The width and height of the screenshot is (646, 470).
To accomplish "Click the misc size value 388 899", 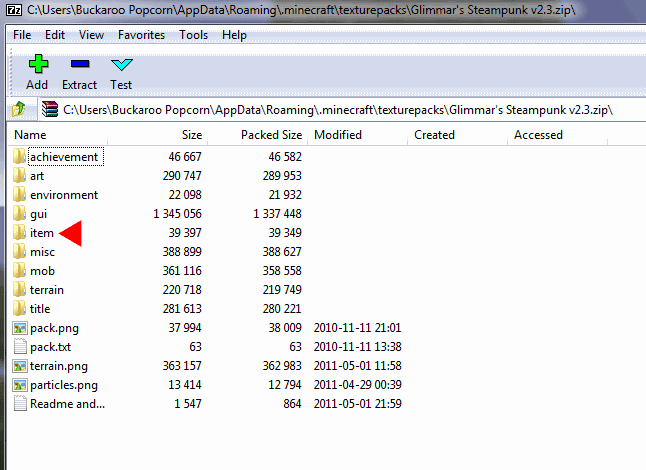I will click(182, 252).
